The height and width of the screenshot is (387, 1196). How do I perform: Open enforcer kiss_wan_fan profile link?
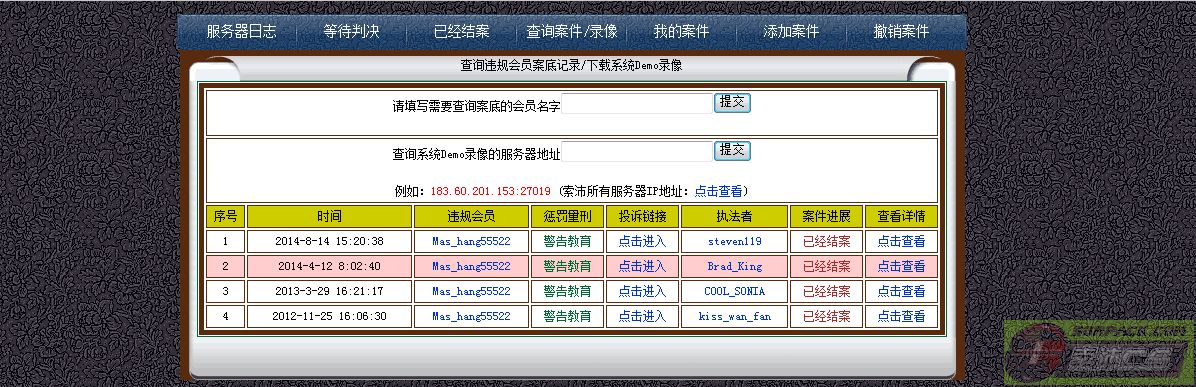[x=735, y=316]
